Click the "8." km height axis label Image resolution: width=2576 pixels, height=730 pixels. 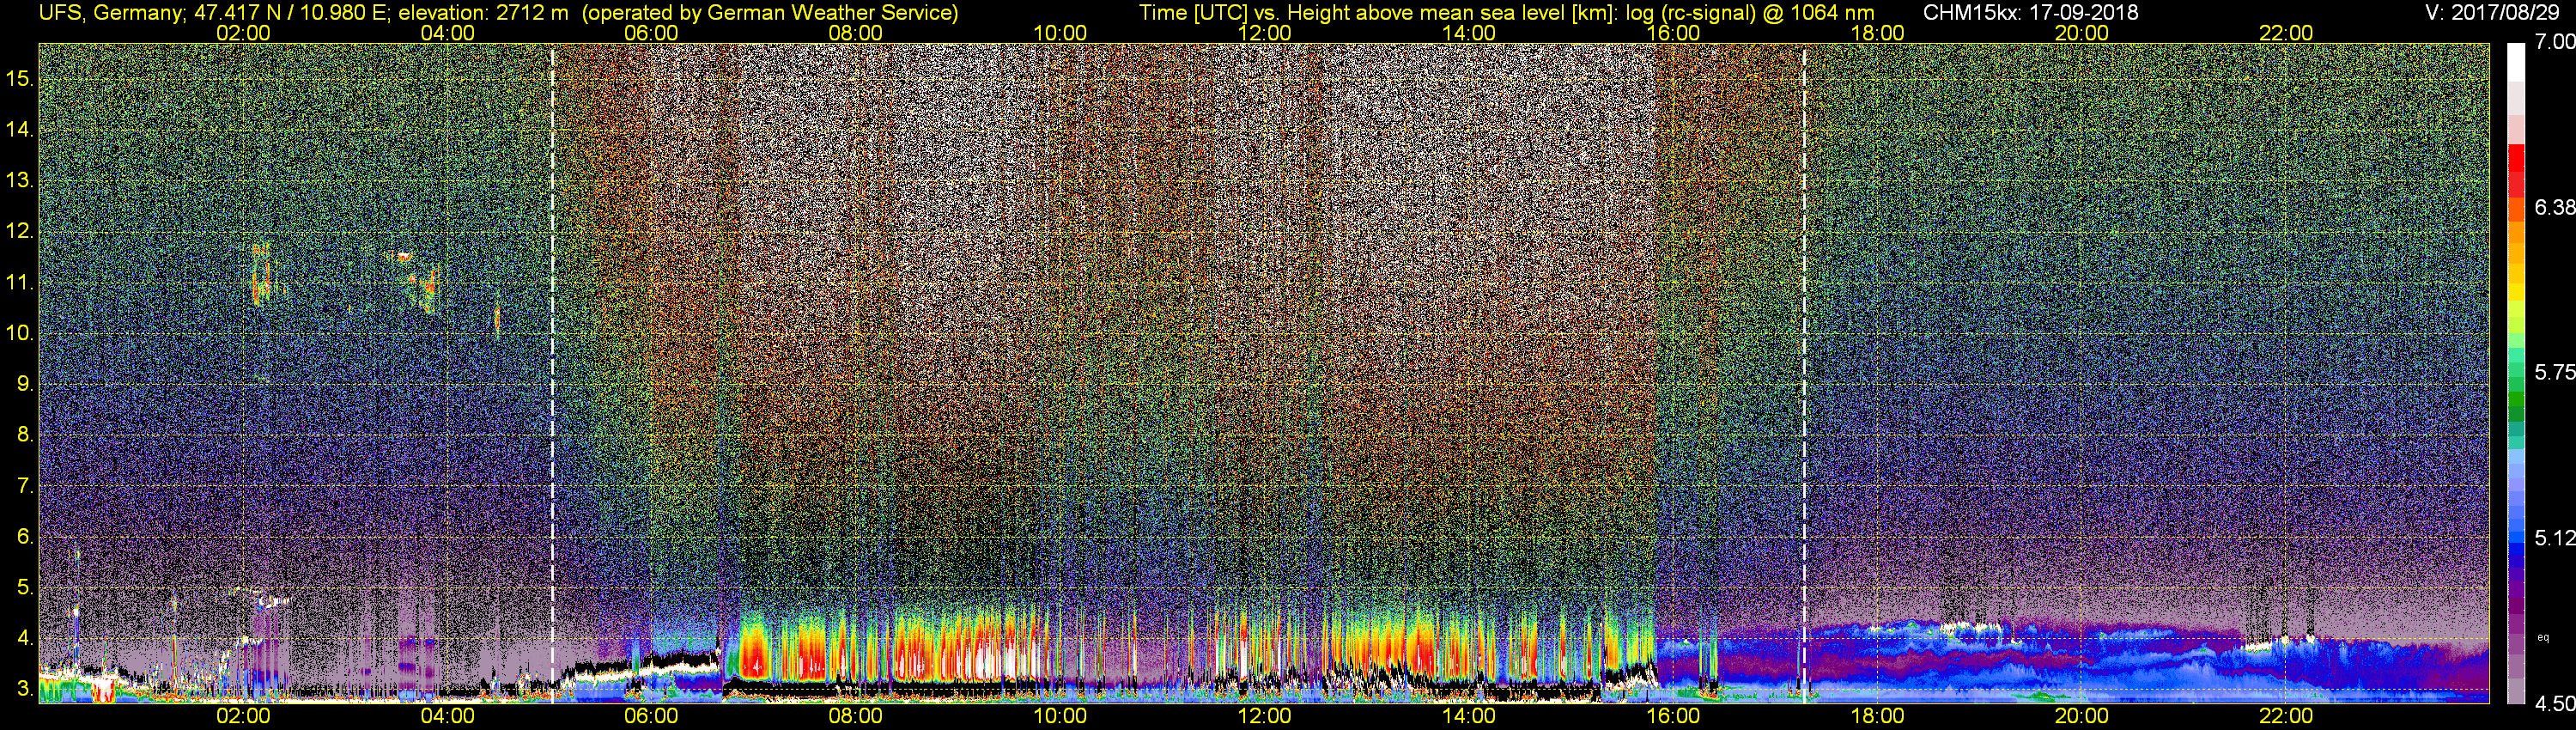pos(25,435)
